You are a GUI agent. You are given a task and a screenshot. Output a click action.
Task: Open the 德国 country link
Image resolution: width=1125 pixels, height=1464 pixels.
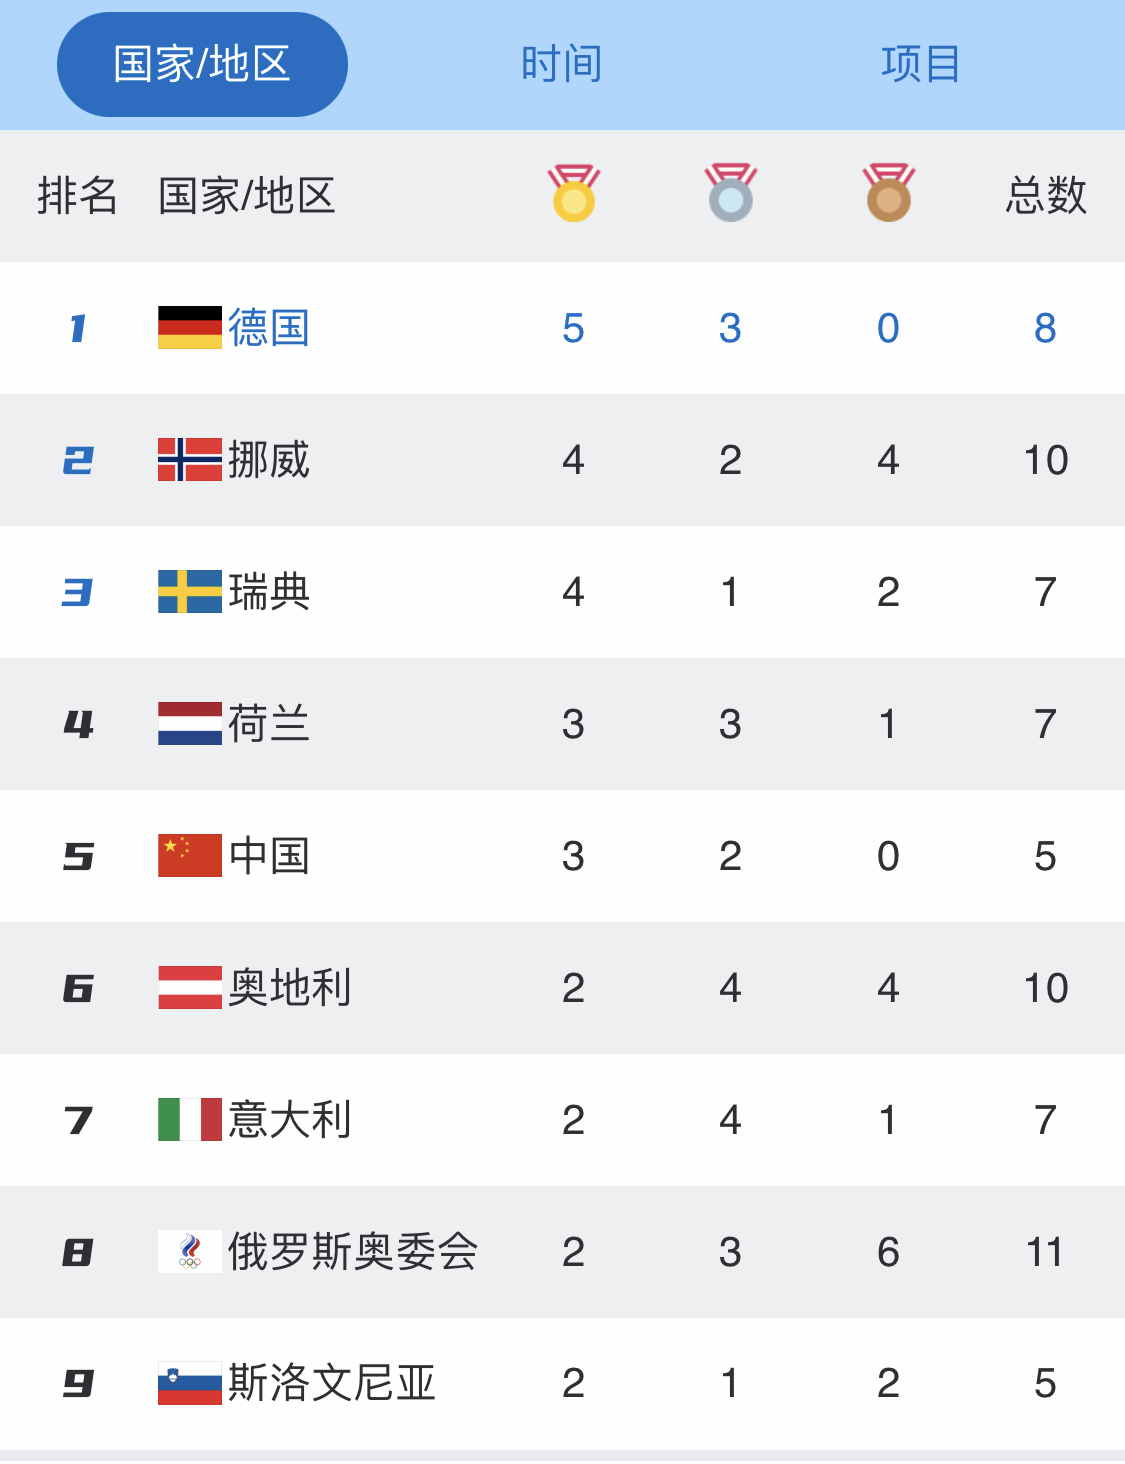tap(269, 328)
